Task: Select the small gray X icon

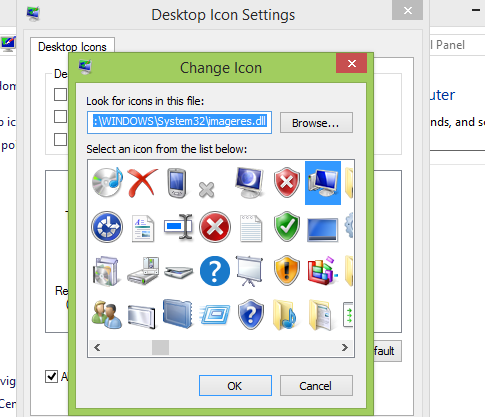Action: point(206,189)
